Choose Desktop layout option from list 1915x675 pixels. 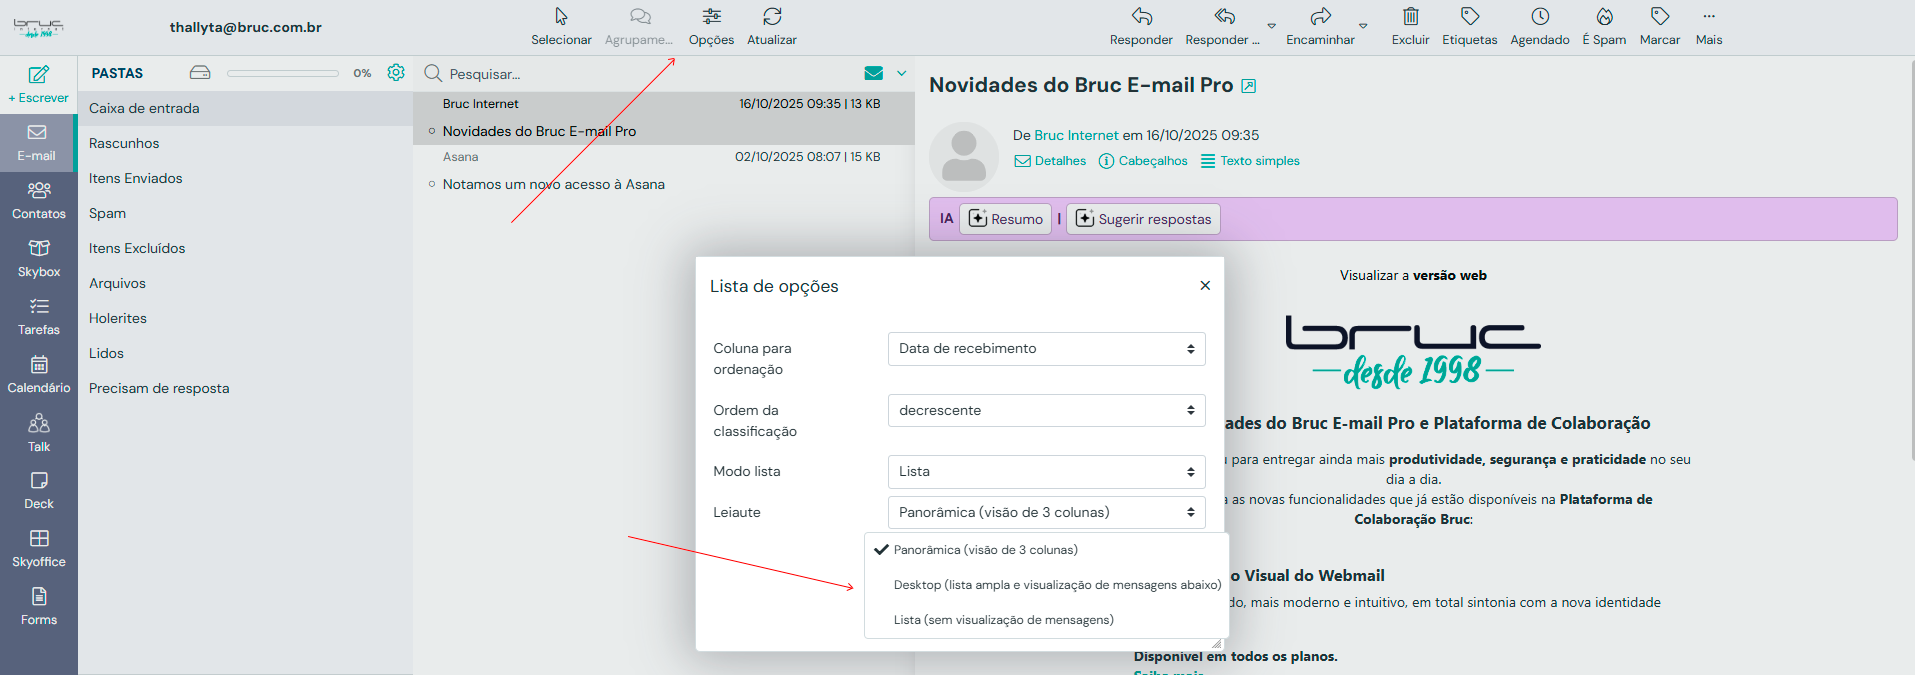[x=1046, y=585]
